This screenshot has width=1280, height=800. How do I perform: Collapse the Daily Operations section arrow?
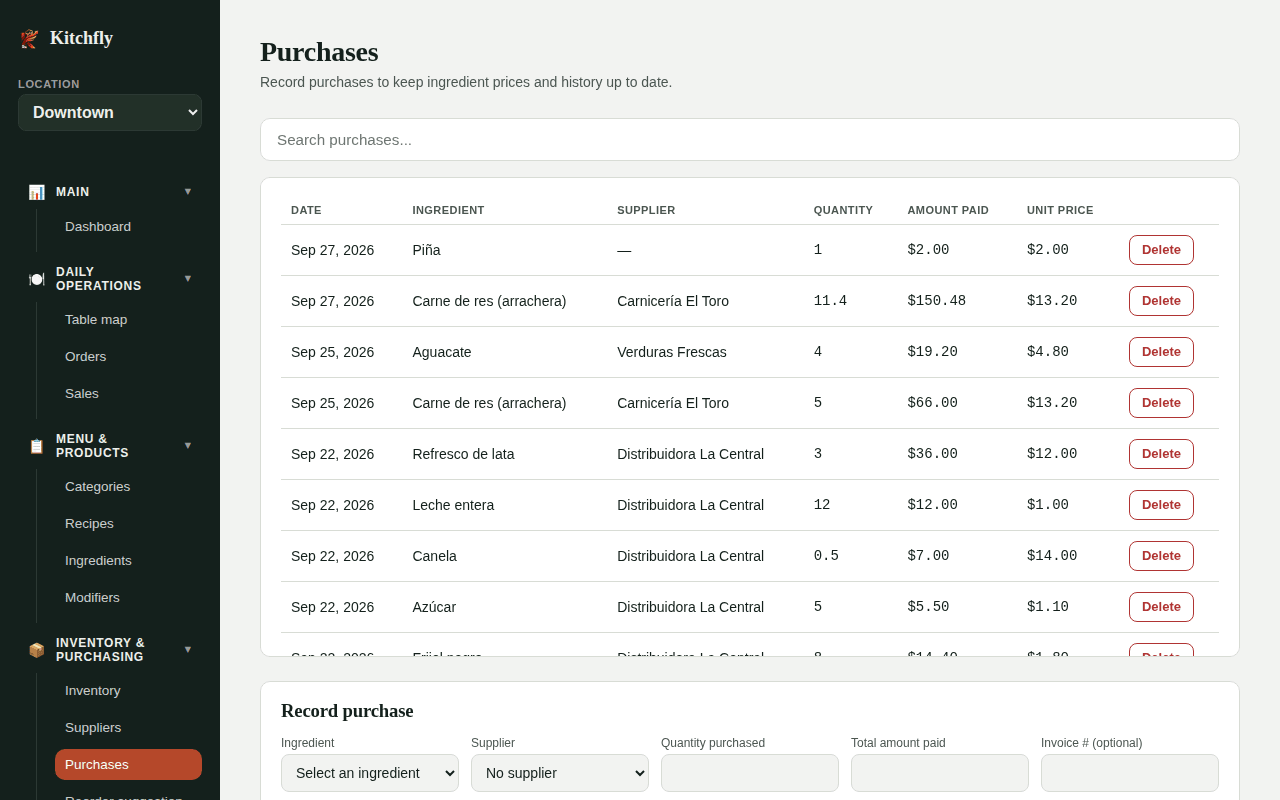point(188,278)
